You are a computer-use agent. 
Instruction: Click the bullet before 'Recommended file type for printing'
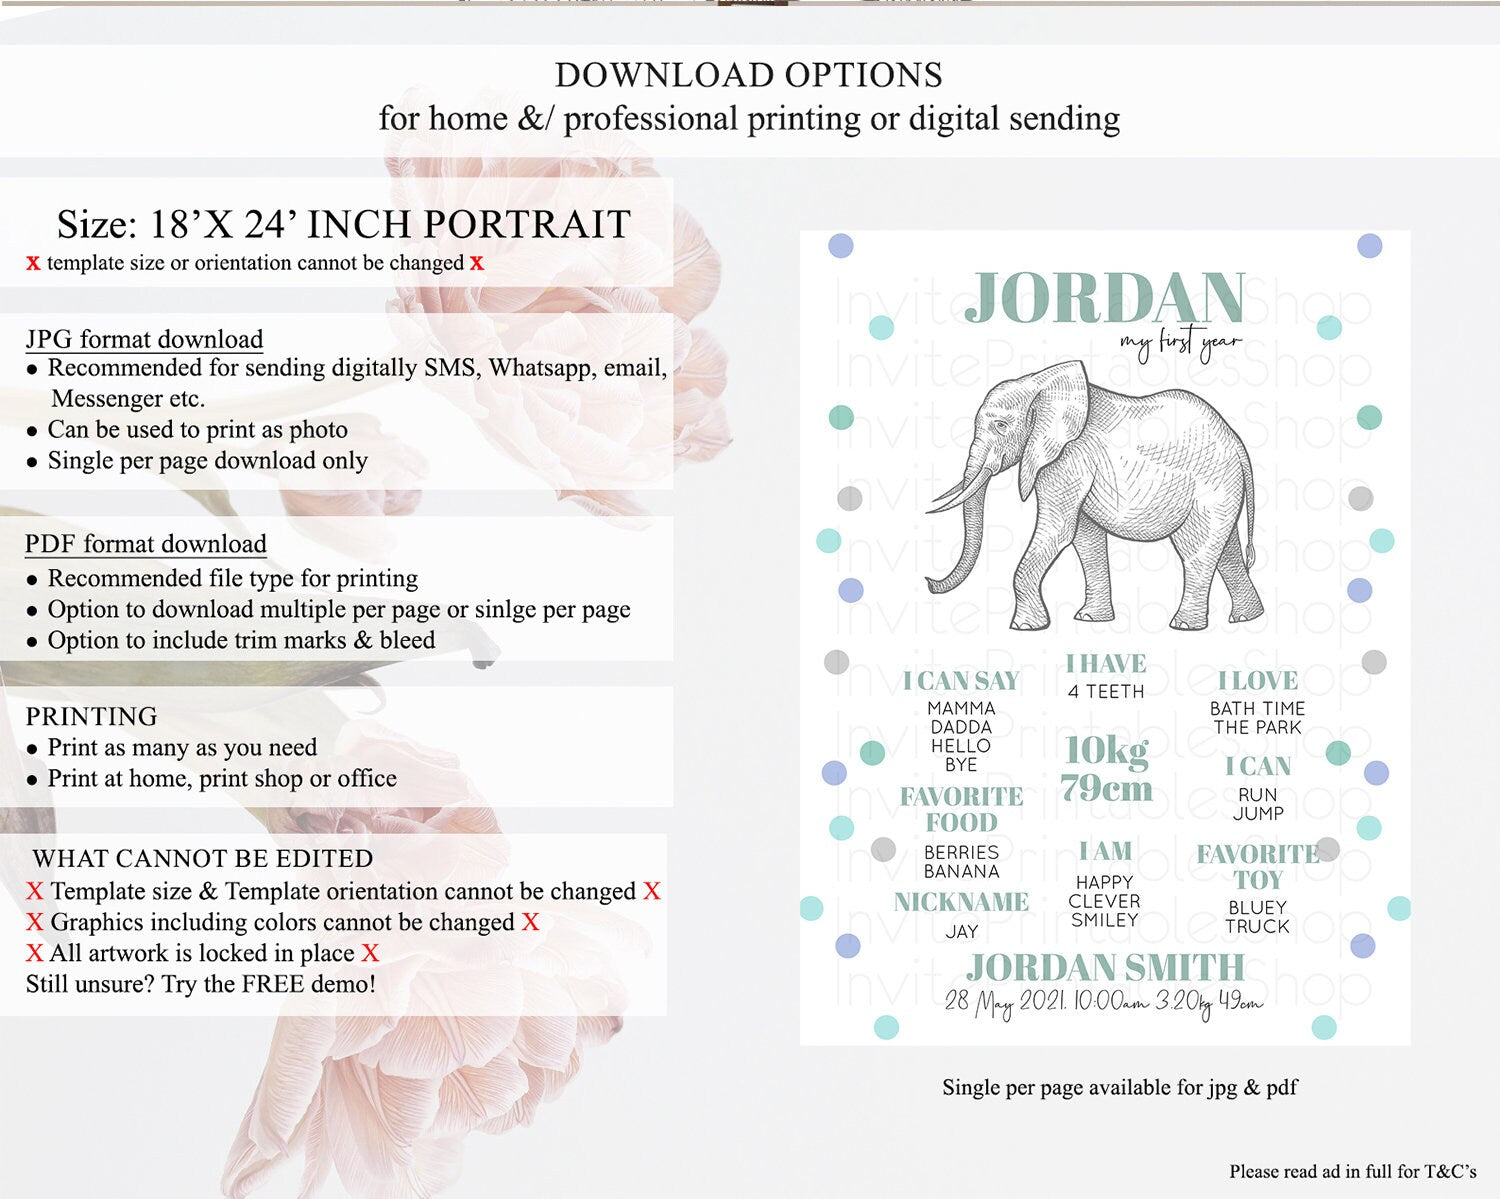click(32, 580)
